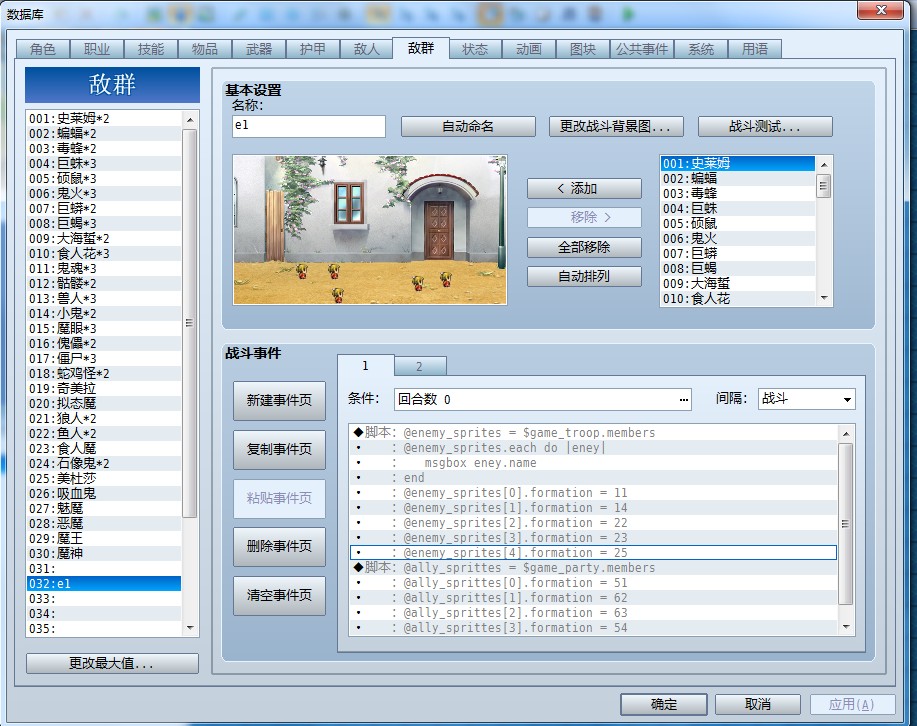Viewport: 917px width, 726px height.
Task: Switch to the 用语 tab
Action: coord(754,49)
